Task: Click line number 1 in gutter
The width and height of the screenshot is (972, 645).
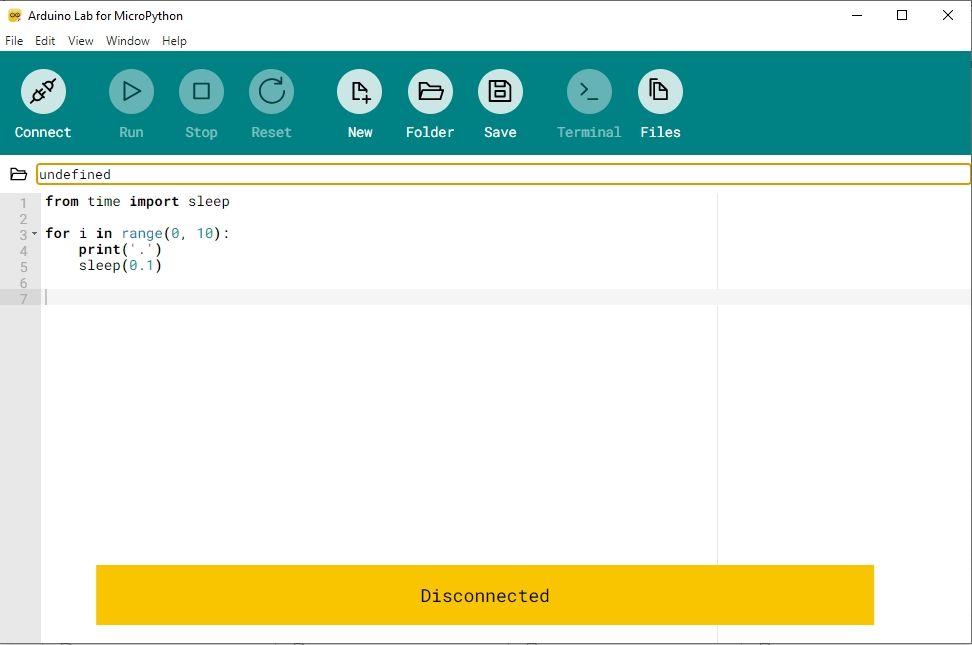Action: pyautogui.click(x=23, y=202)
